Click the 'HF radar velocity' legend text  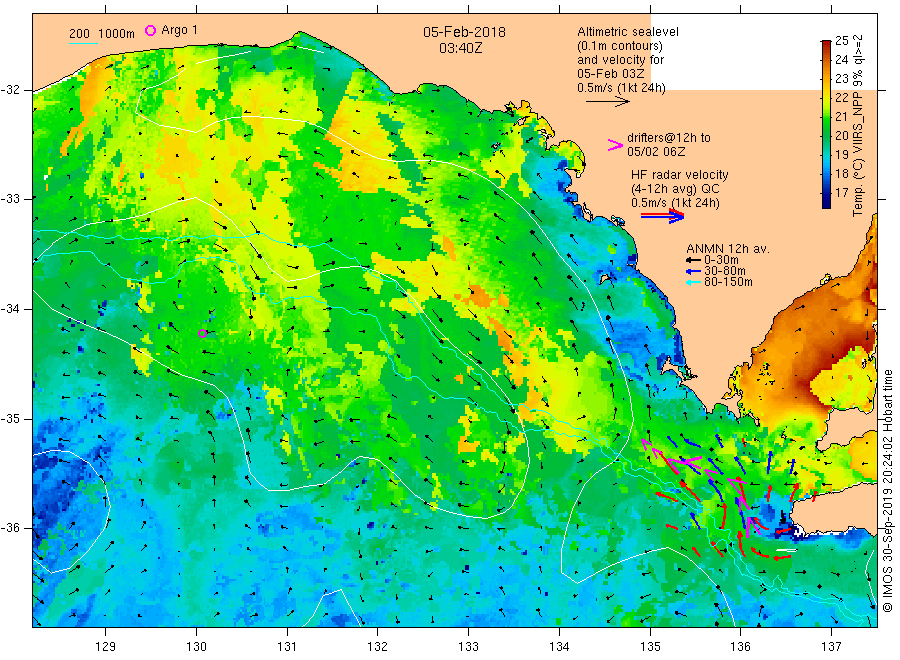[x=680, y=175]
